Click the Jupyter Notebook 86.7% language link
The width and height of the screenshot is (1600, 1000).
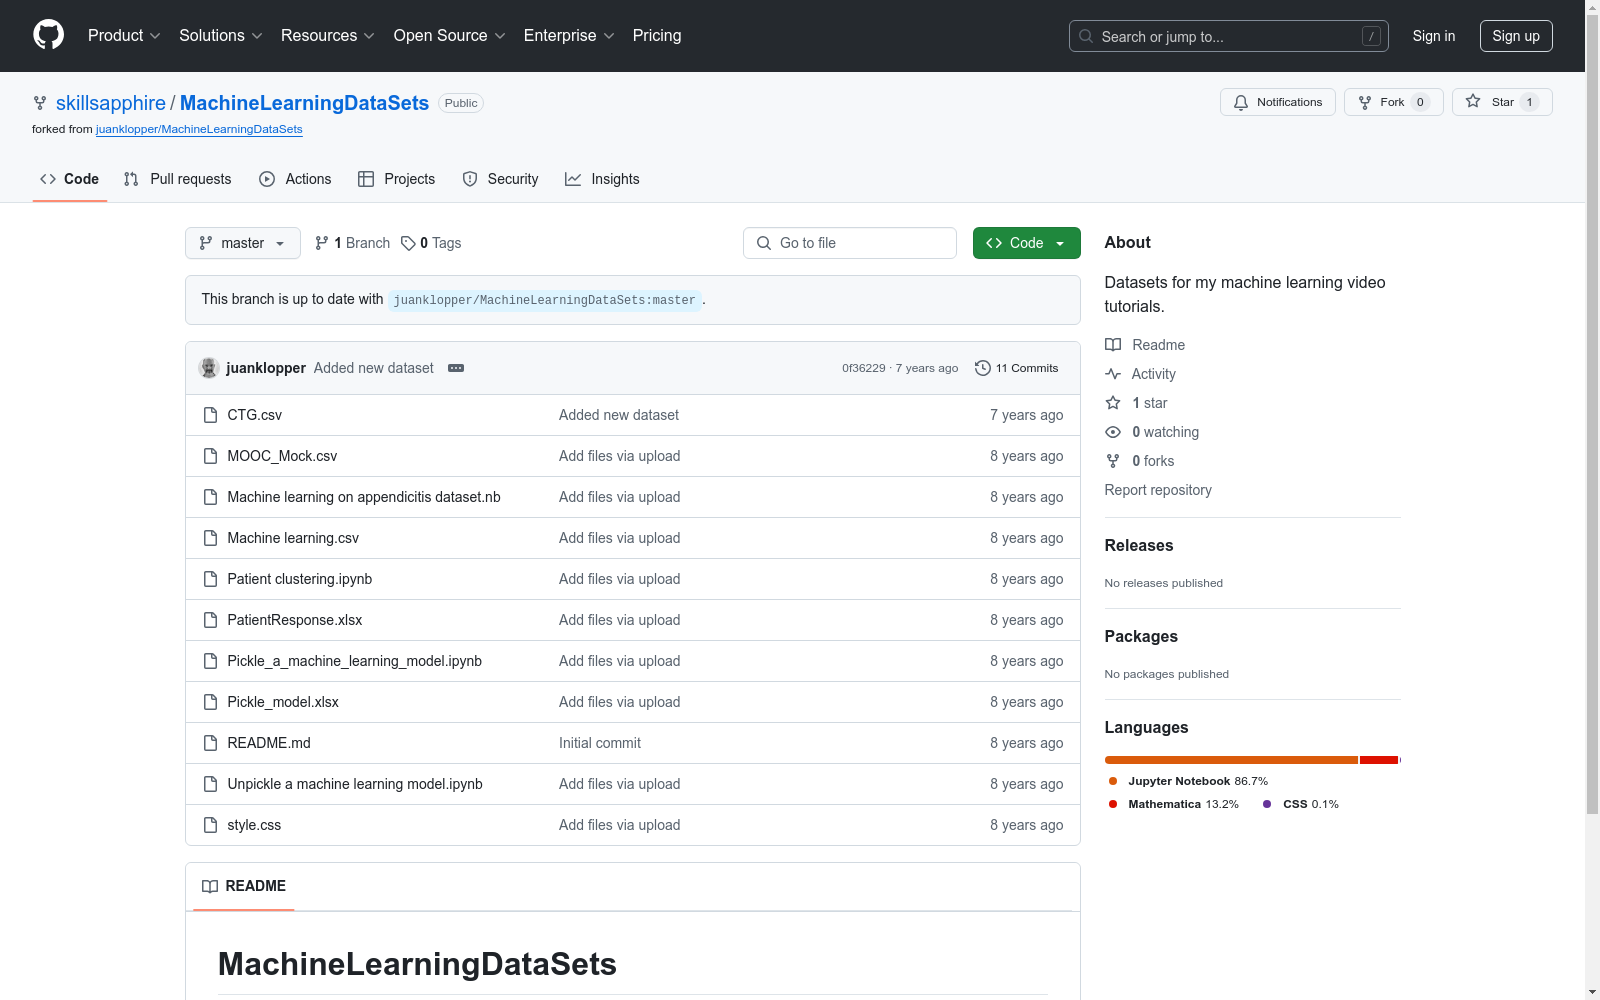pyautogui.click(x=1188, y=781)
